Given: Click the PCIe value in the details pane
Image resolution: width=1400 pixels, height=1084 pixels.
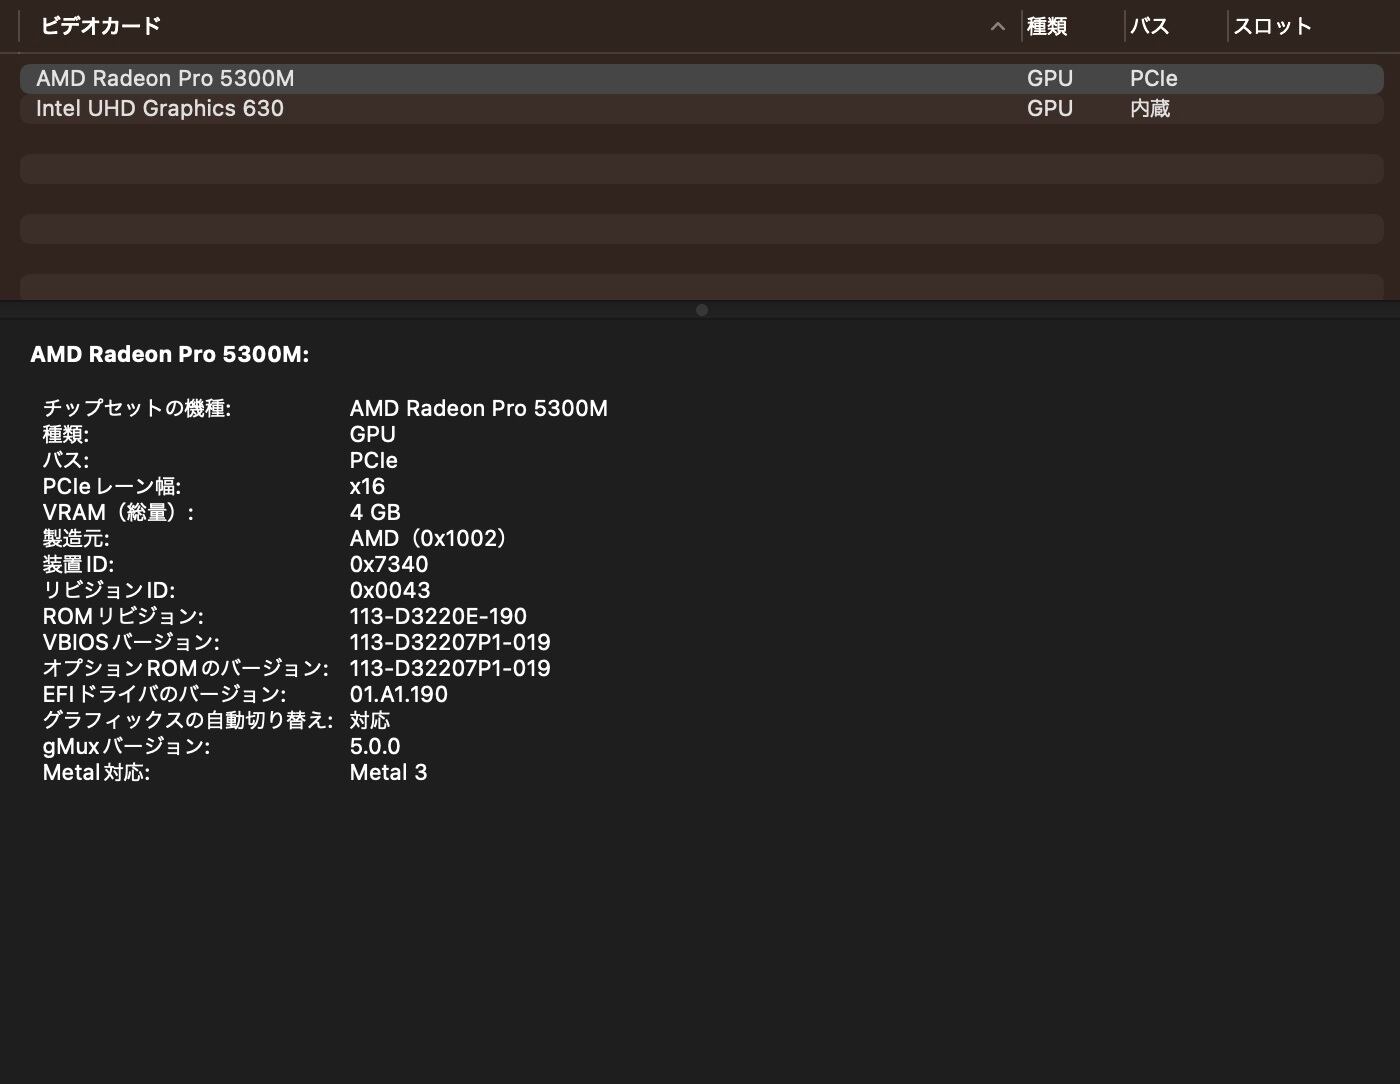Looking at the screenshot, I should click(x=374, y=461).
